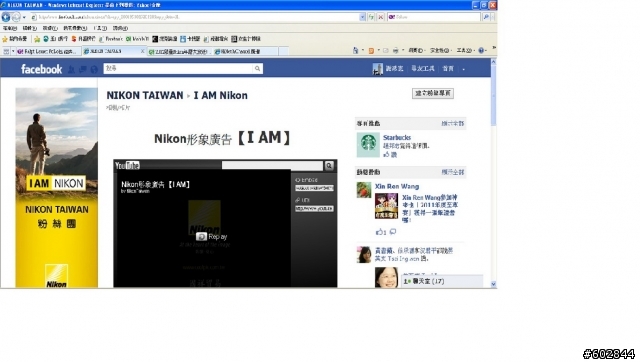Close the NIKON TAIWAN tab
Screen dimensions: 640x362
[142, 51]
